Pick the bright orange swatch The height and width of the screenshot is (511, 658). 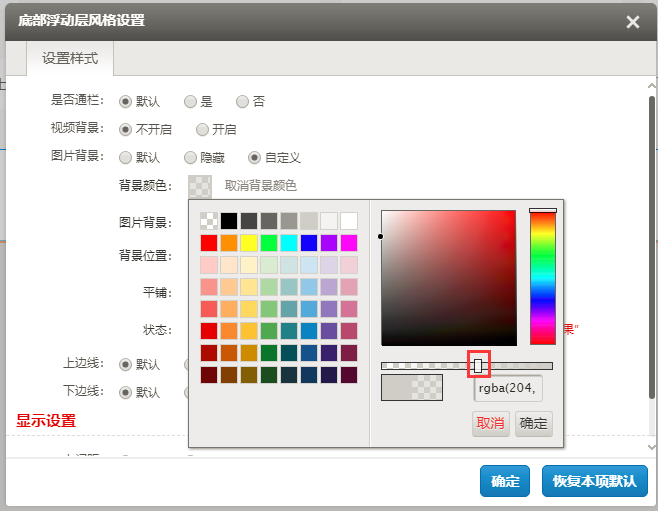click(229, 243)
